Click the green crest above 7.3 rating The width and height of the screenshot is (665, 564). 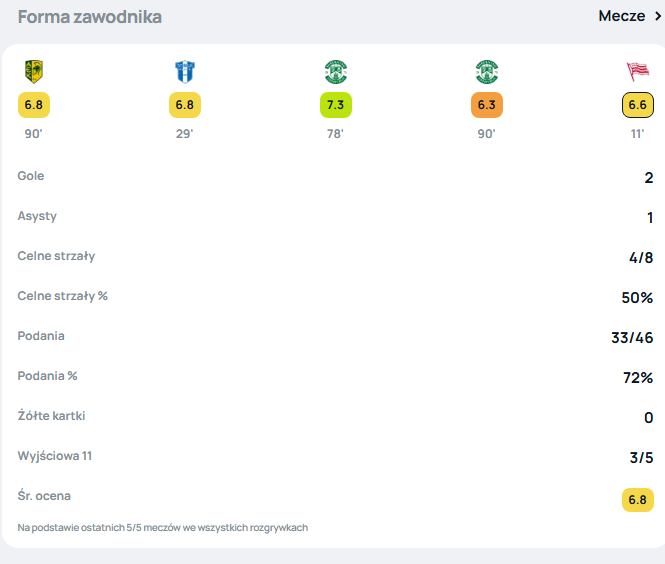coord(336,72)
